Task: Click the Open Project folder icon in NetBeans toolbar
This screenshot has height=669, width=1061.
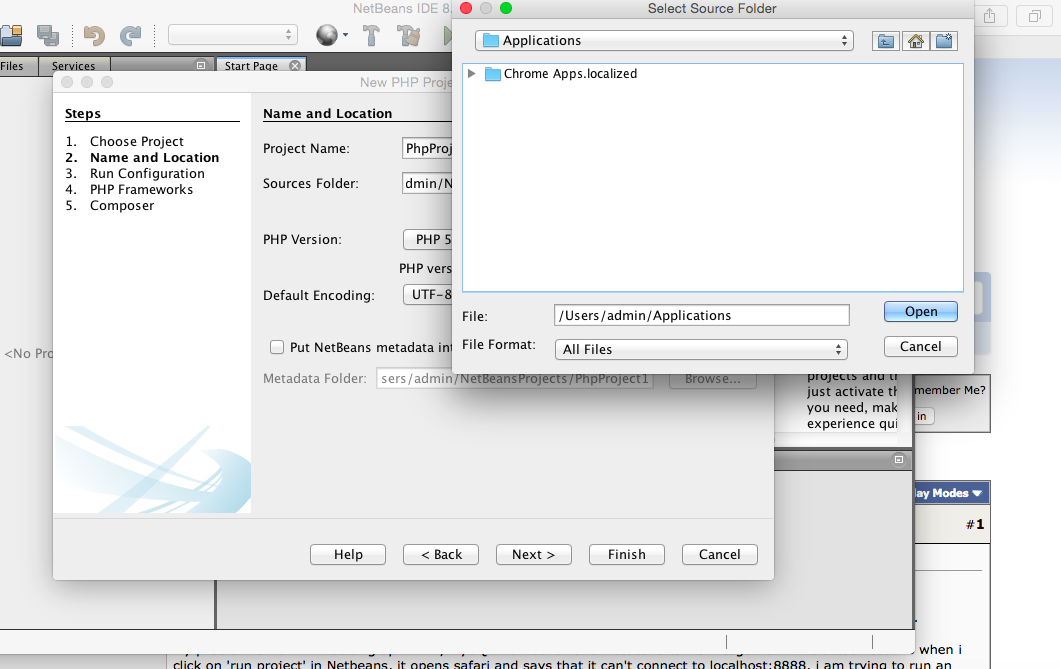Action: point(11,35)
